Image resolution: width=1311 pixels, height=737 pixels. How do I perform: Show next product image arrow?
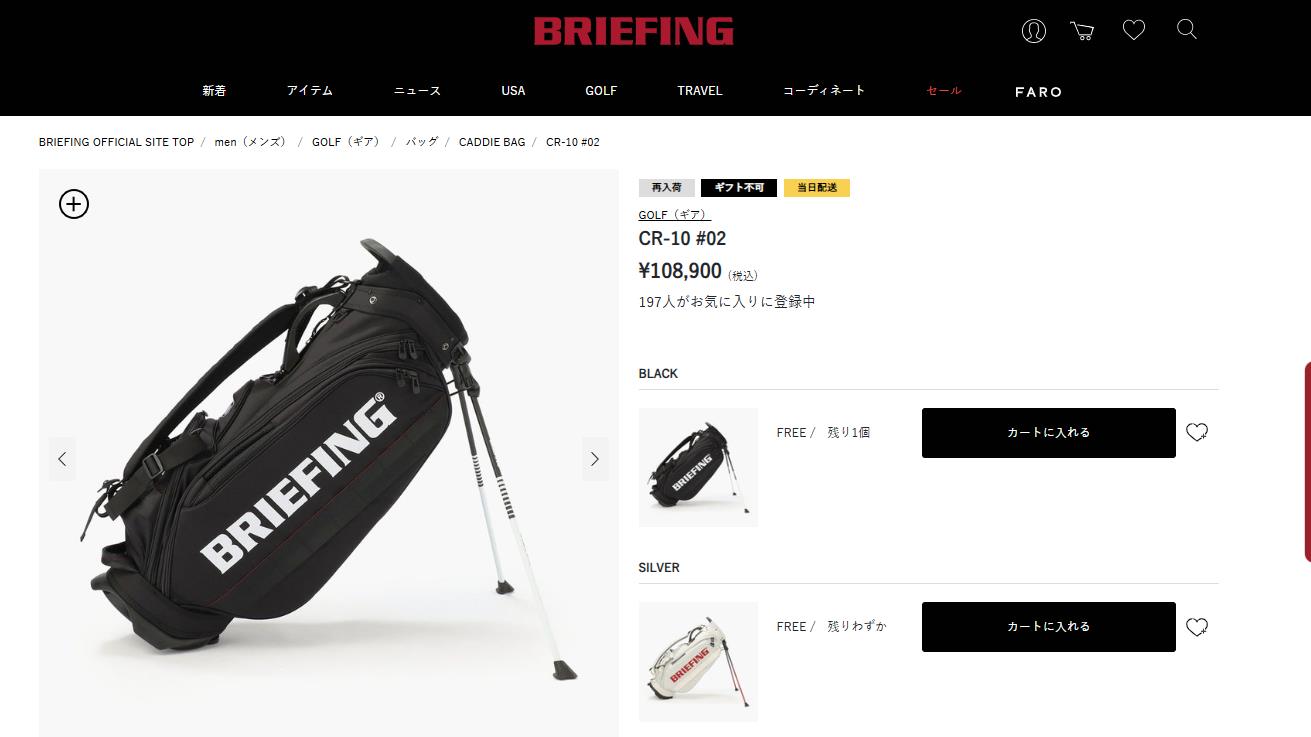point(595,459)
